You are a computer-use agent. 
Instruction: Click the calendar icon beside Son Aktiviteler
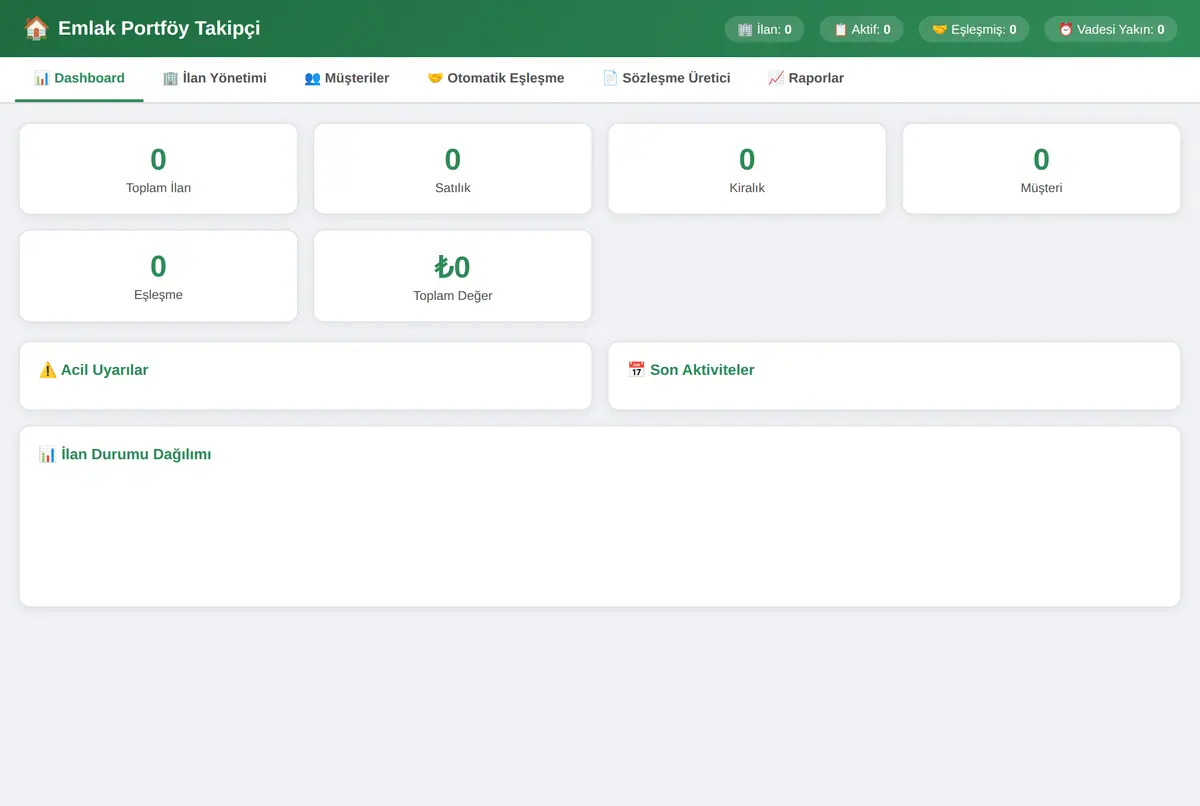[637, 370]
